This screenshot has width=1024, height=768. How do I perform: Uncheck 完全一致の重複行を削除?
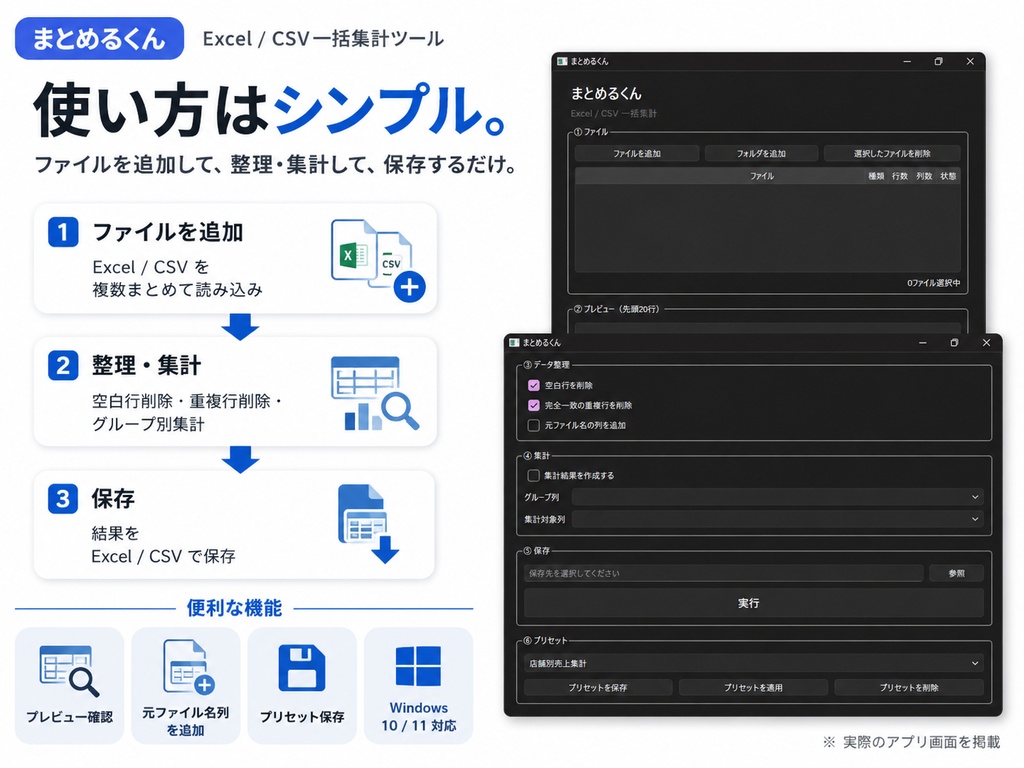[534, 406]
